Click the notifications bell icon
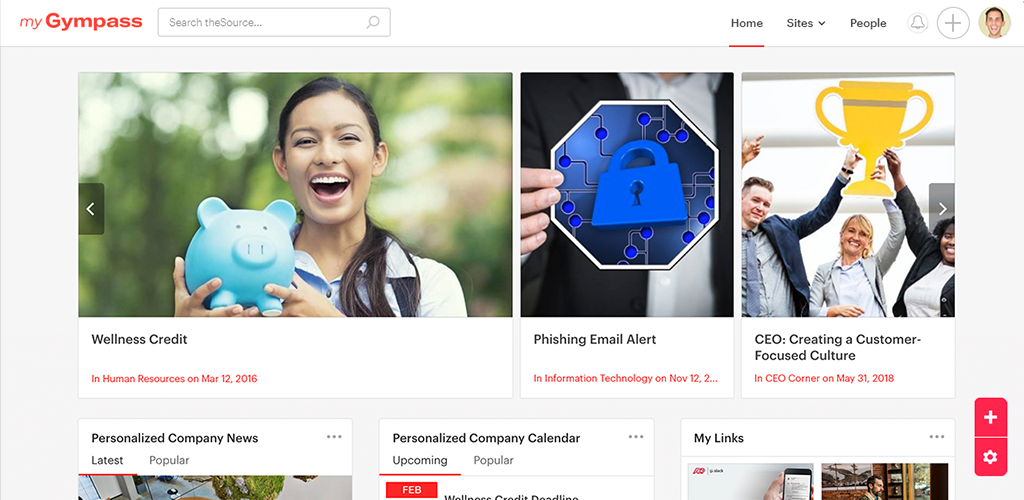 [918, 23]
